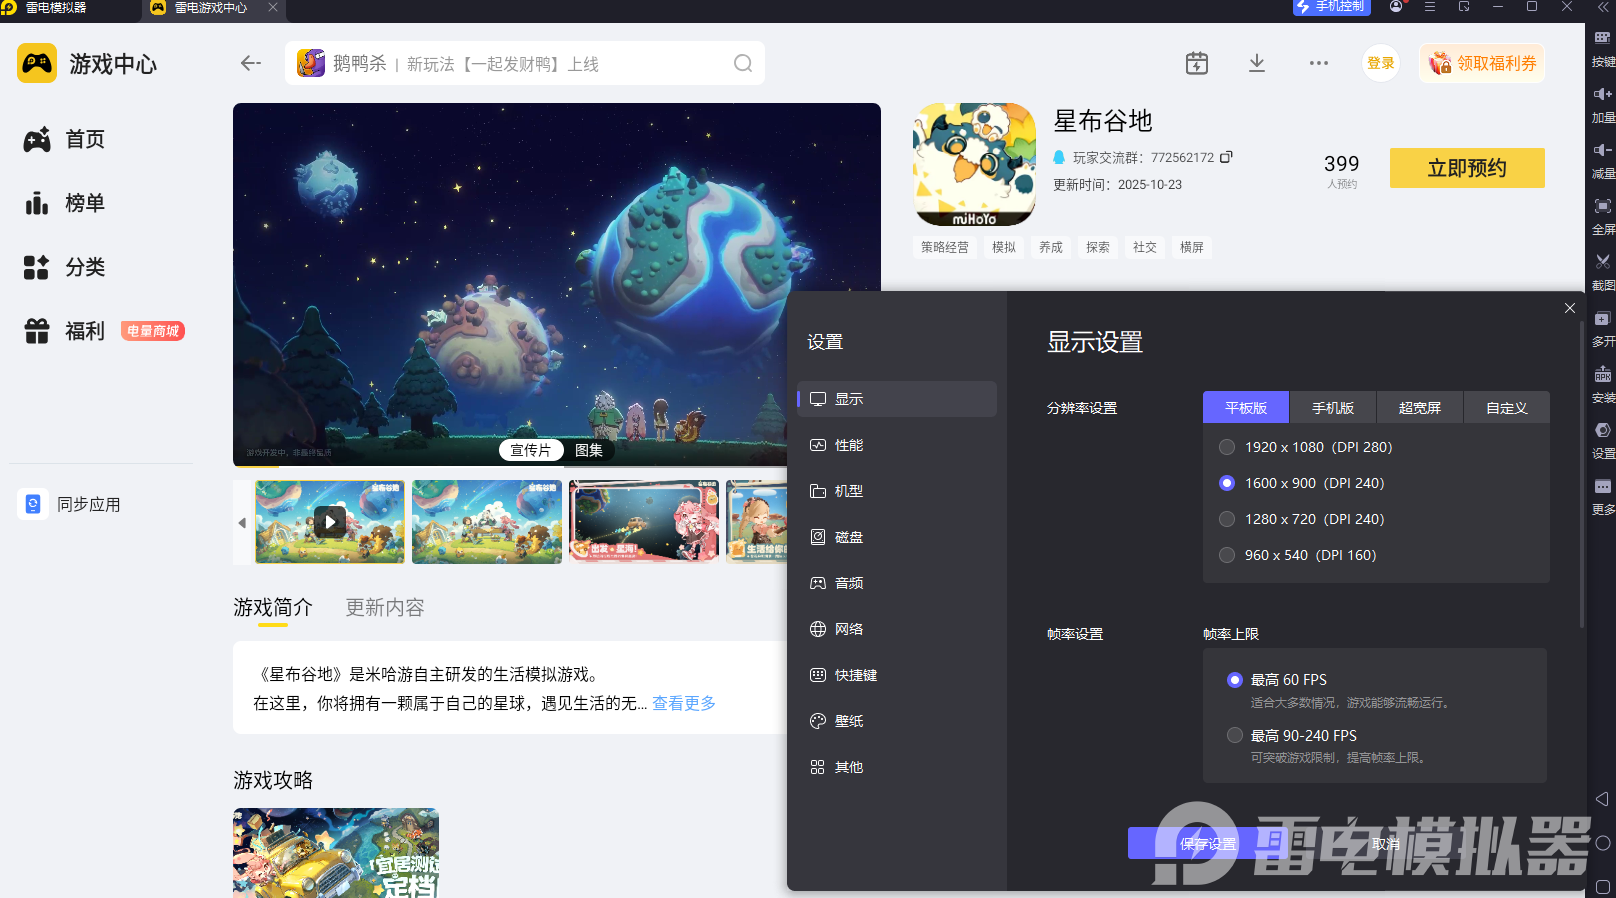The height and width of the screenshot is (898, 1616).
Task: Click 查看更多 link
Action: coord(684,703)
